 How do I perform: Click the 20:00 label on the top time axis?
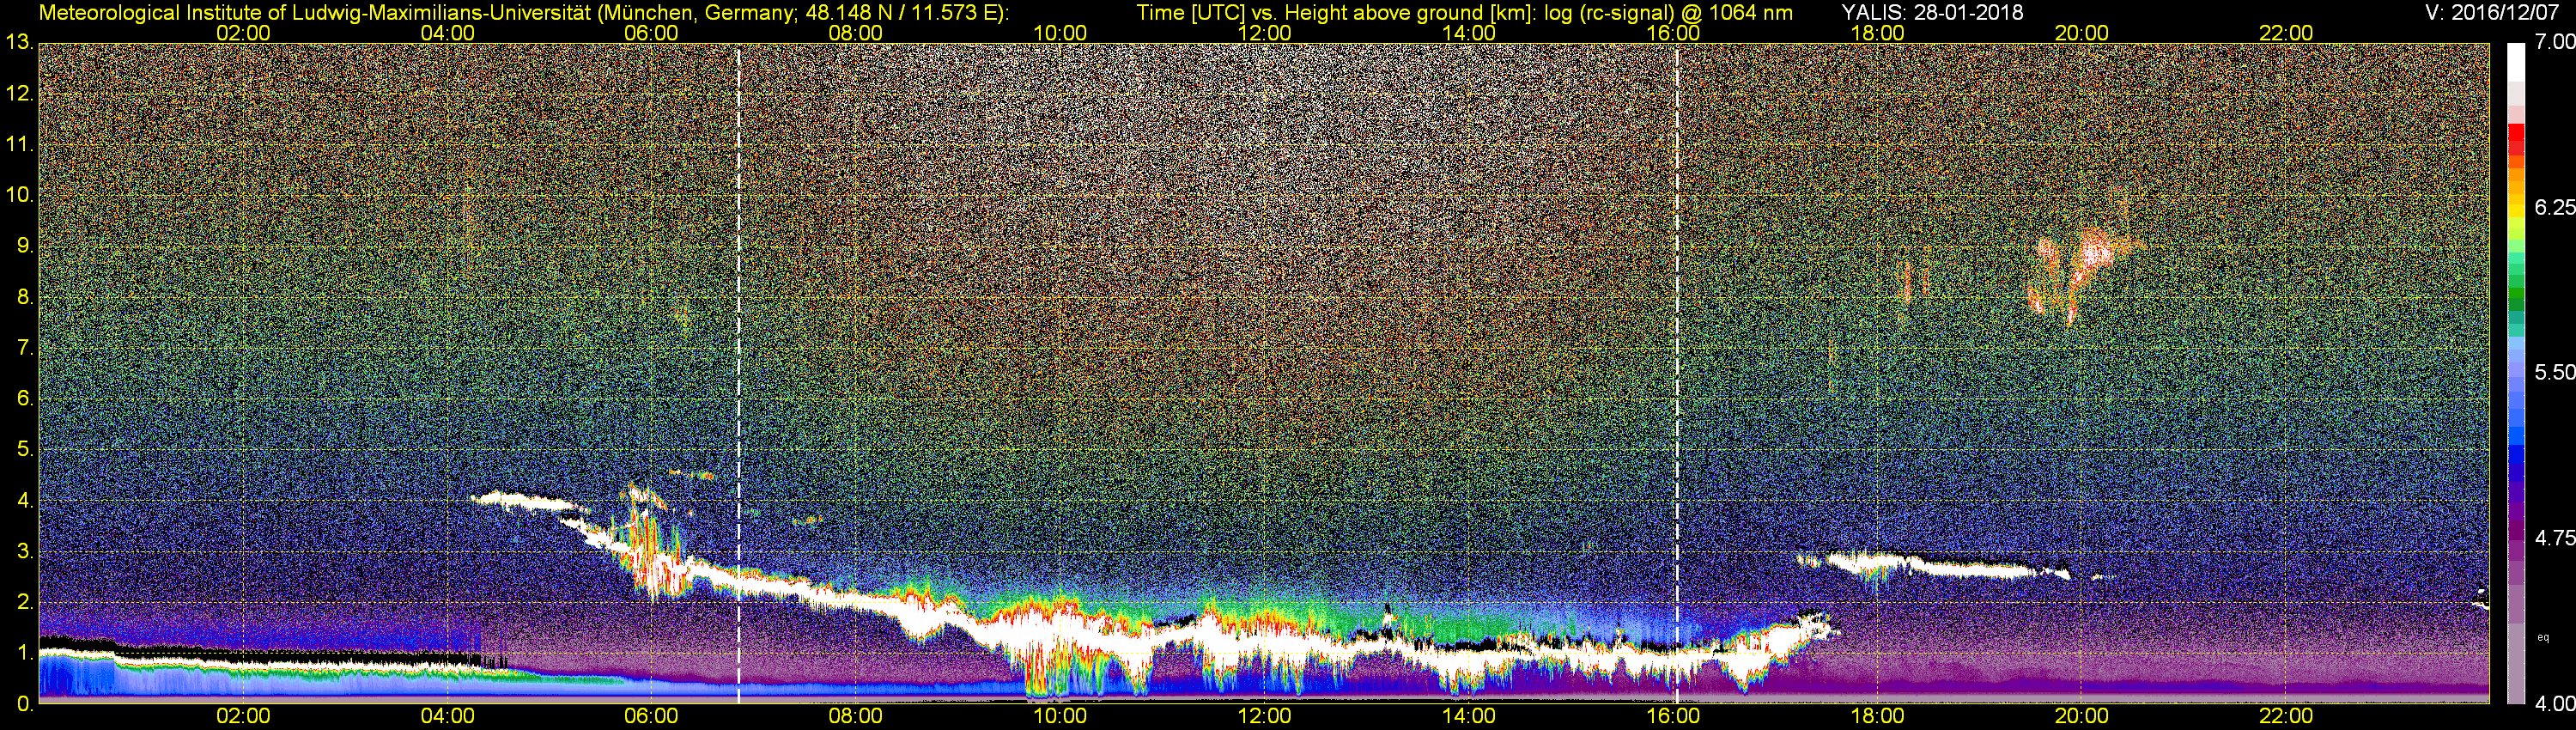(x=2082, y=33)
